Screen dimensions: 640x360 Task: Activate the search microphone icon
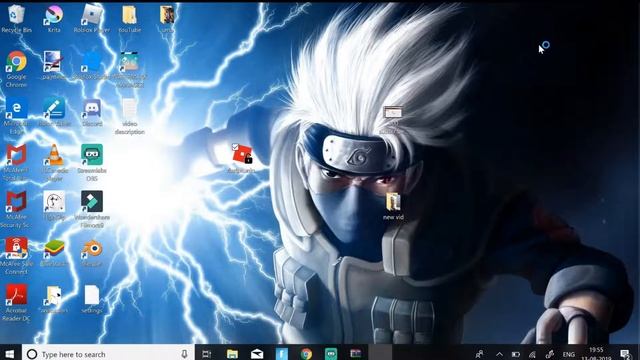coord(184,354)
